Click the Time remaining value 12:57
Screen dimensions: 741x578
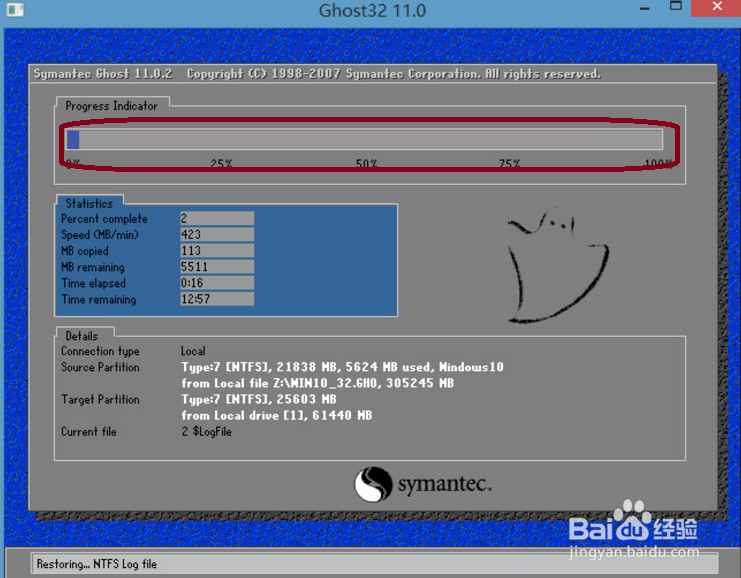pos(217,299)
